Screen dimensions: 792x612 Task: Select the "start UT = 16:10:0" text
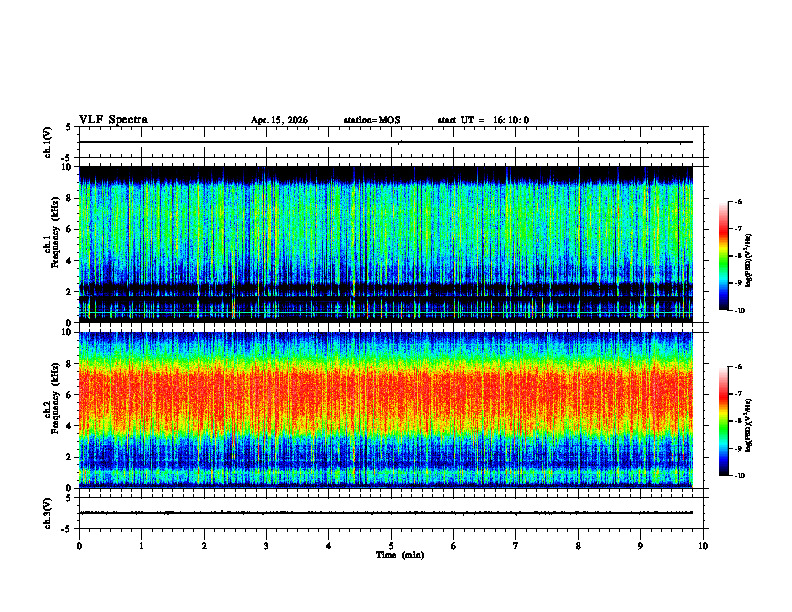(483, 120)
